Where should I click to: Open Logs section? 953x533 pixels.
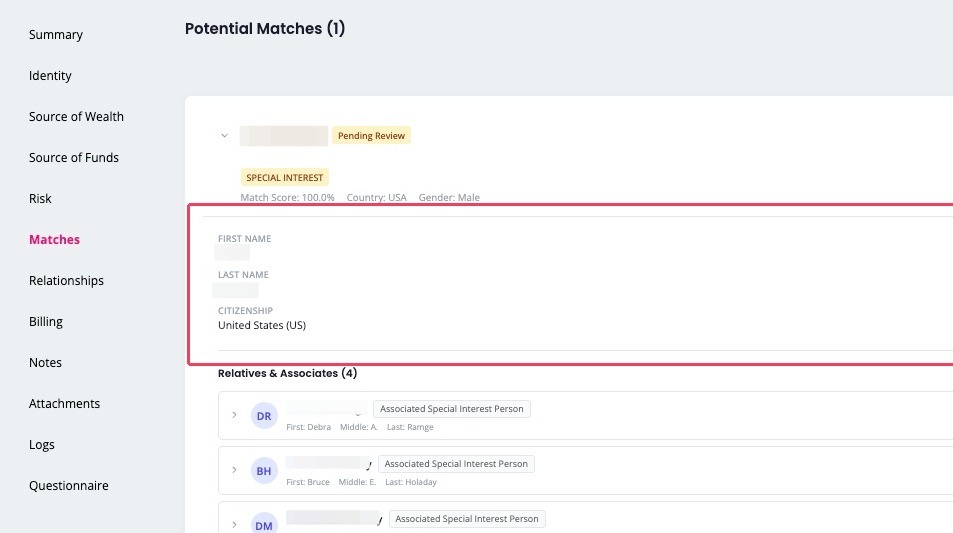click(x=41, y=445)
